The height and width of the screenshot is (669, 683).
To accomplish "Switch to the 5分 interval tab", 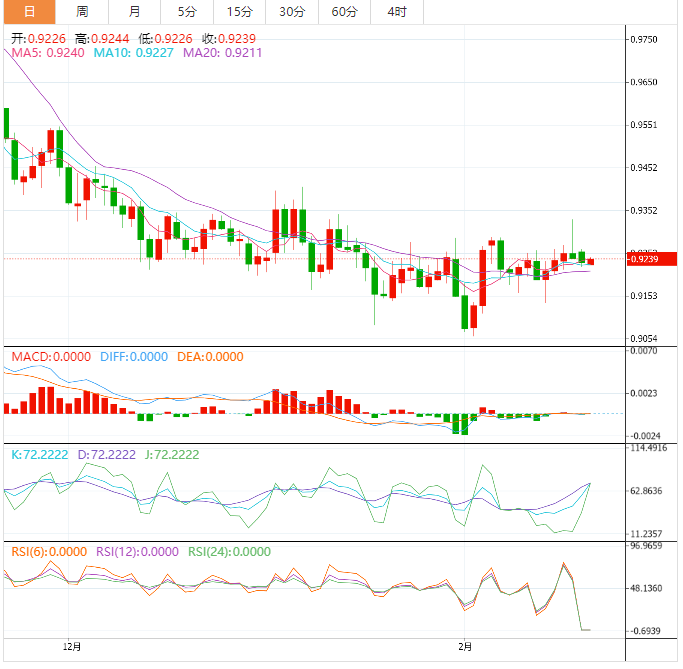I will tap(187, 12).
